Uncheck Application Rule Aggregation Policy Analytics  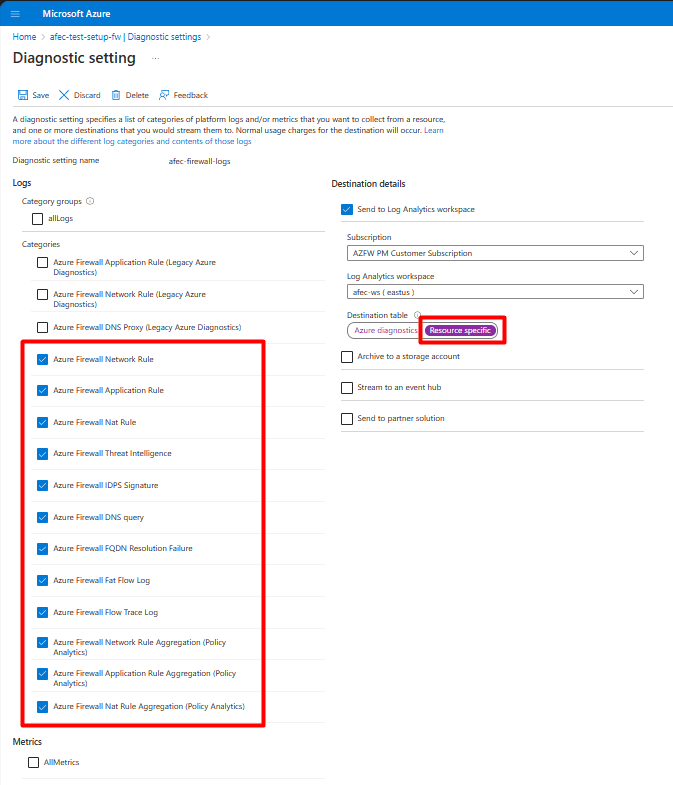coord(43,674)
